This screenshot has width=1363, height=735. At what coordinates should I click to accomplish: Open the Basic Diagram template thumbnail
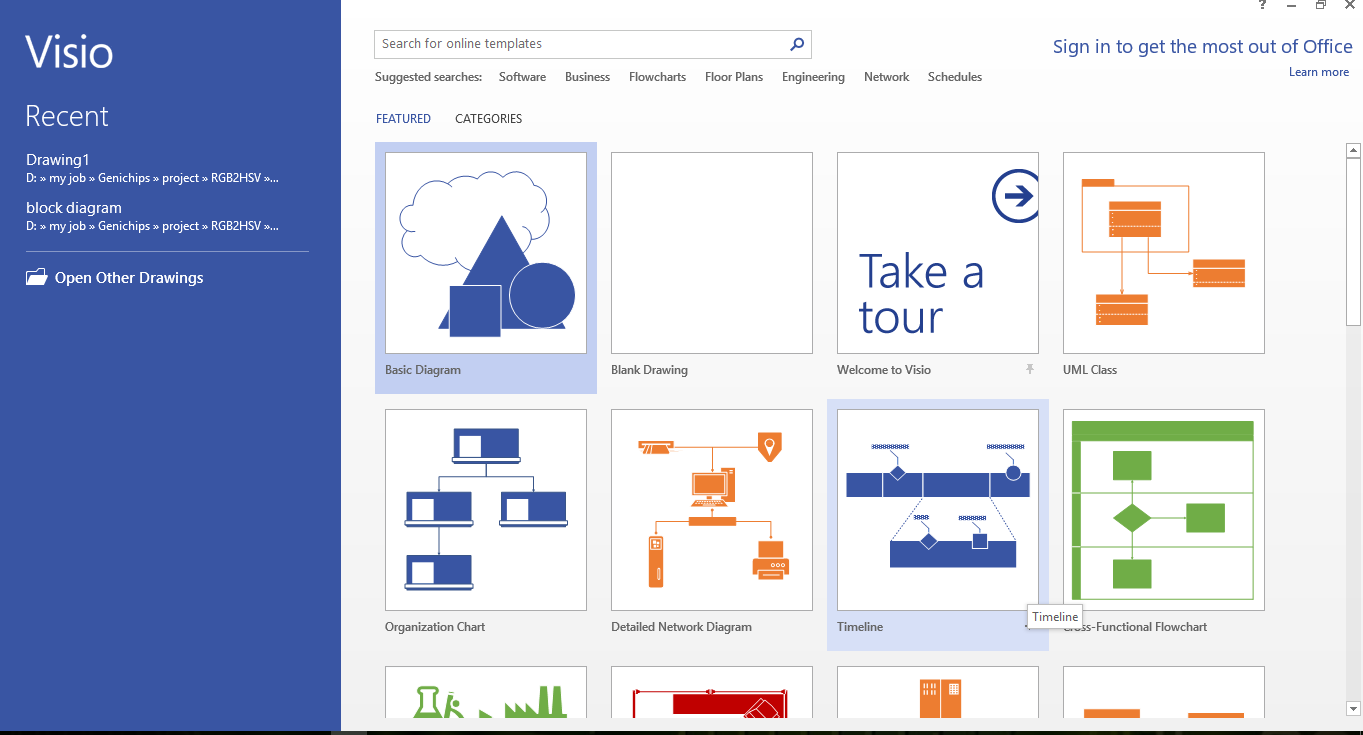coord(485,252)
